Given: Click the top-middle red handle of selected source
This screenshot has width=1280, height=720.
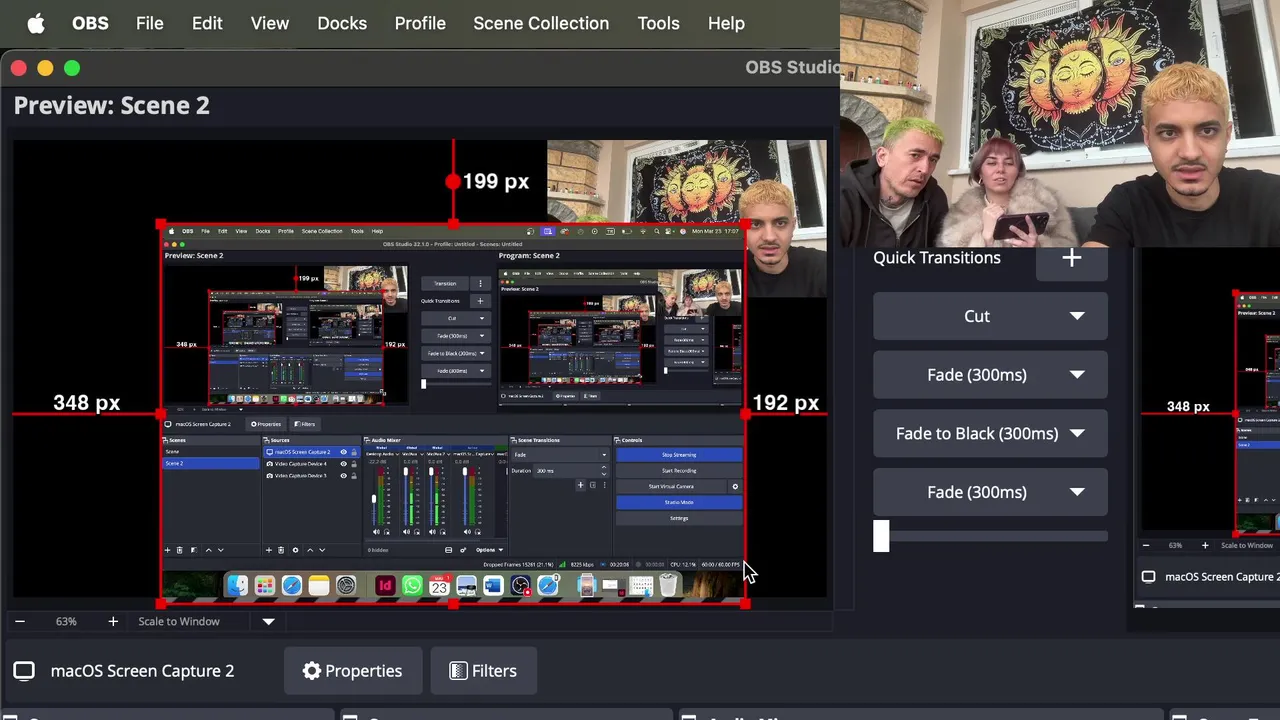Looking at the screenshot, I should point(453,226).
